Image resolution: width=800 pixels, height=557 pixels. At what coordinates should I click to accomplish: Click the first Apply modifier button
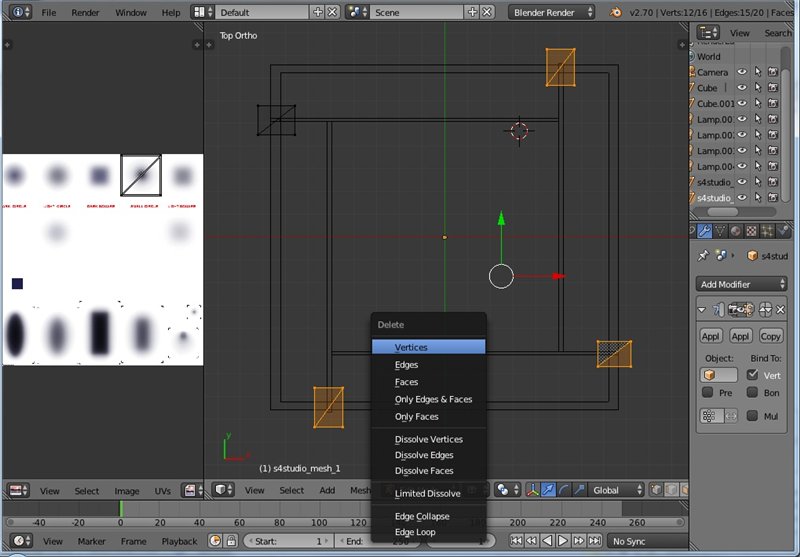point(710,336)
